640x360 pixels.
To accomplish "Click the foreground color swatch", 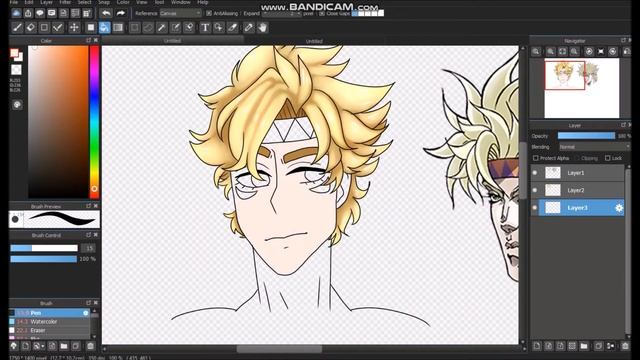I will 14,53.
